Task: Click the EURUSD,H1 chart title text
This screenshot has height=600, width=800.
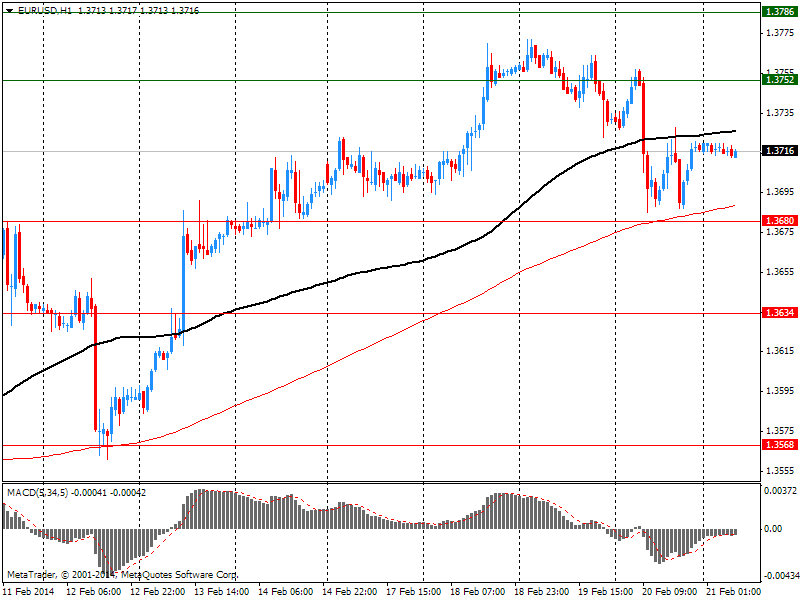Action: pos(45,10)
